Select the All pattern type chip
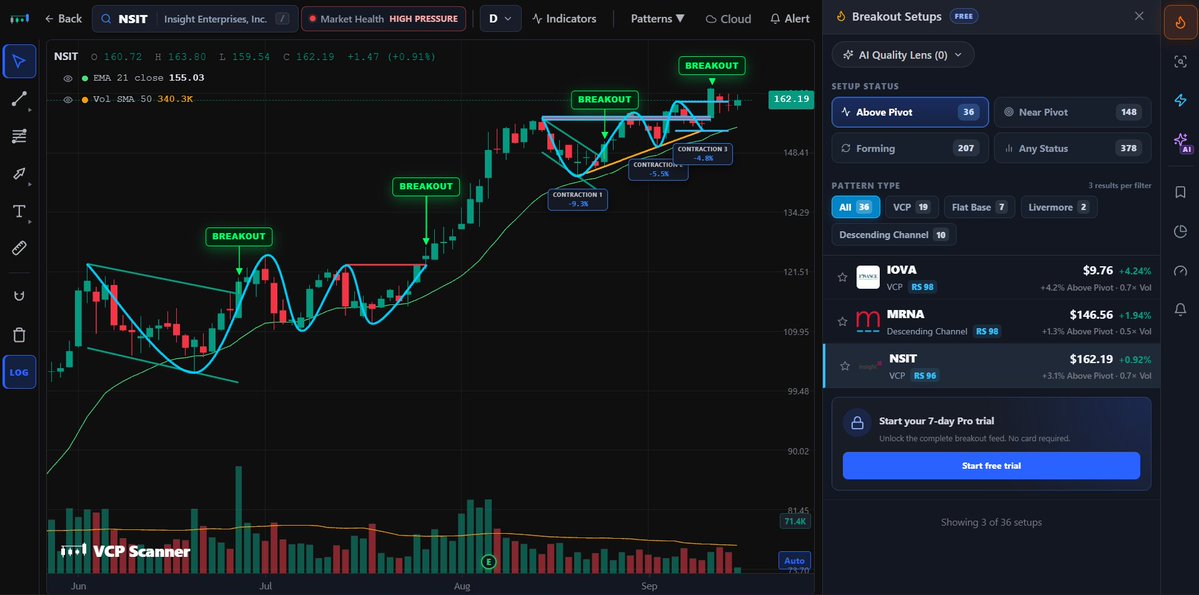This screenshot has height=595, width=1199. (856, 207)
